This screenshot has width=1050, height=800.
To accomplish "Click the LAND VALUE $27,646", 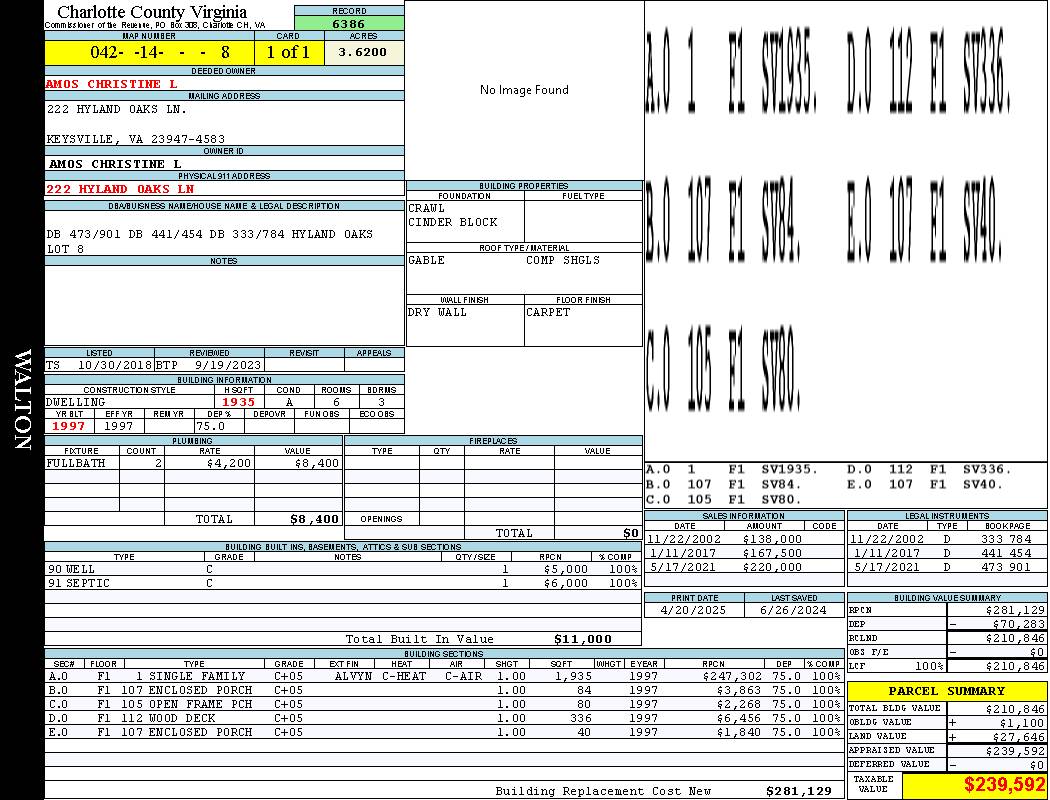I will 1018,737.
